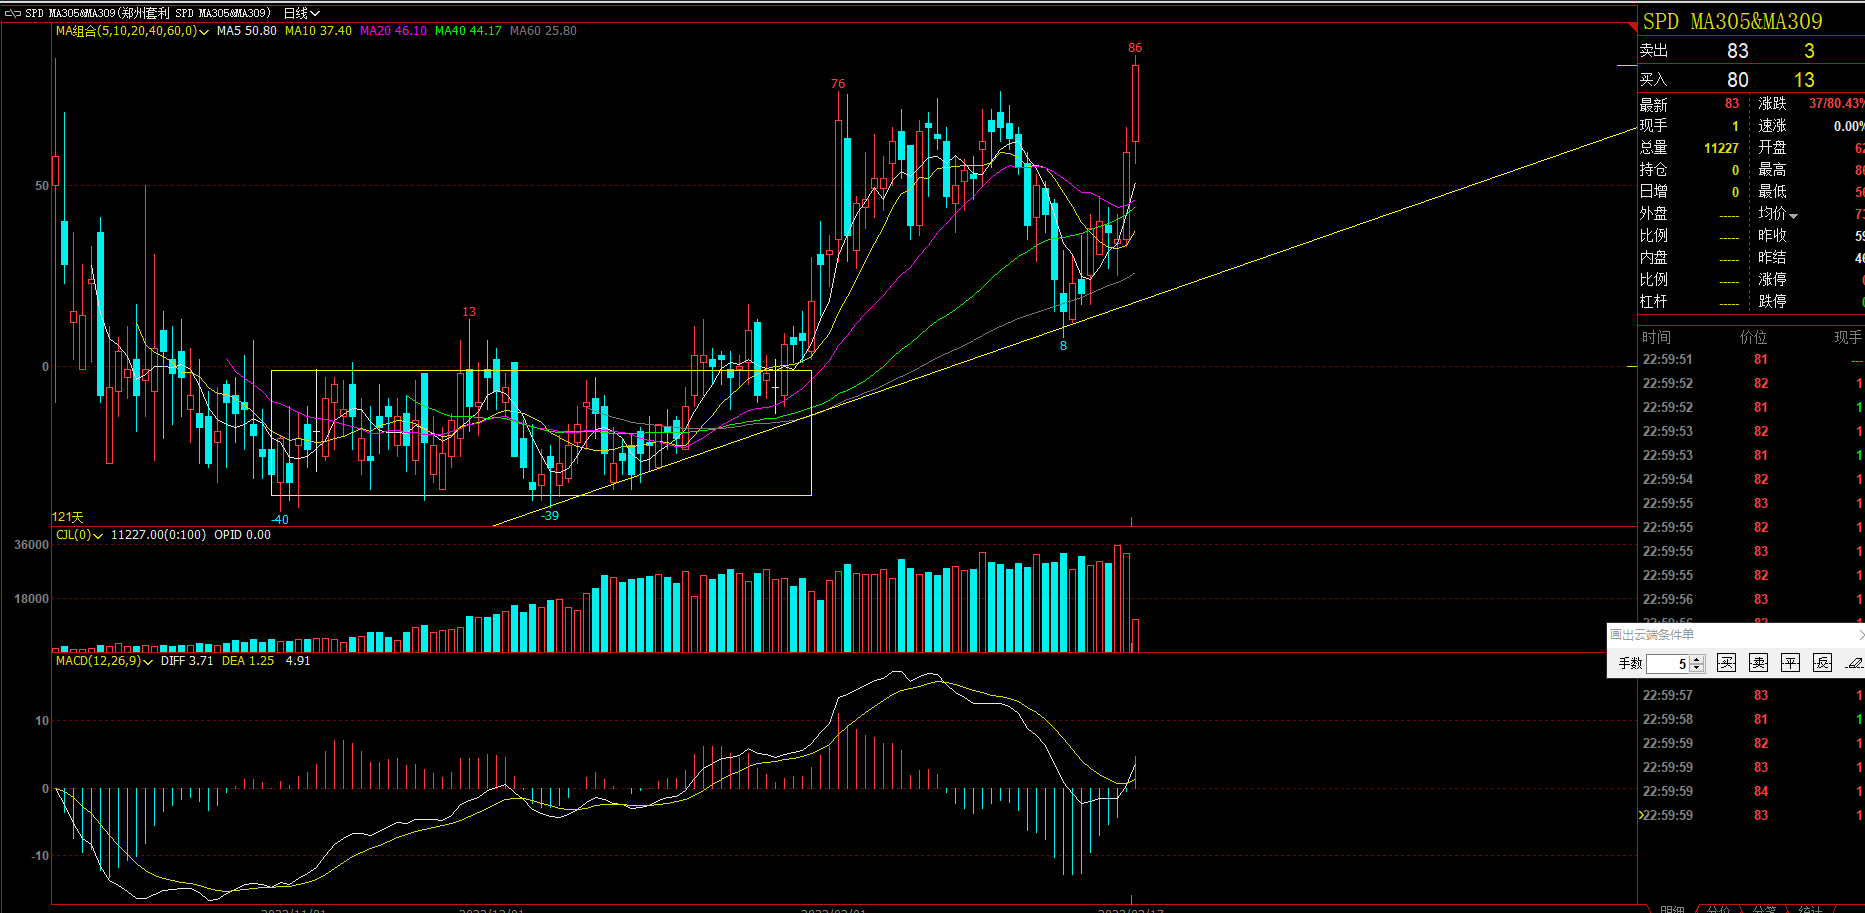Image resolution: width=1865 pixels, height=913 pixels.
Task: Open the 日线 period dropdown
Action: coord(301,13)
